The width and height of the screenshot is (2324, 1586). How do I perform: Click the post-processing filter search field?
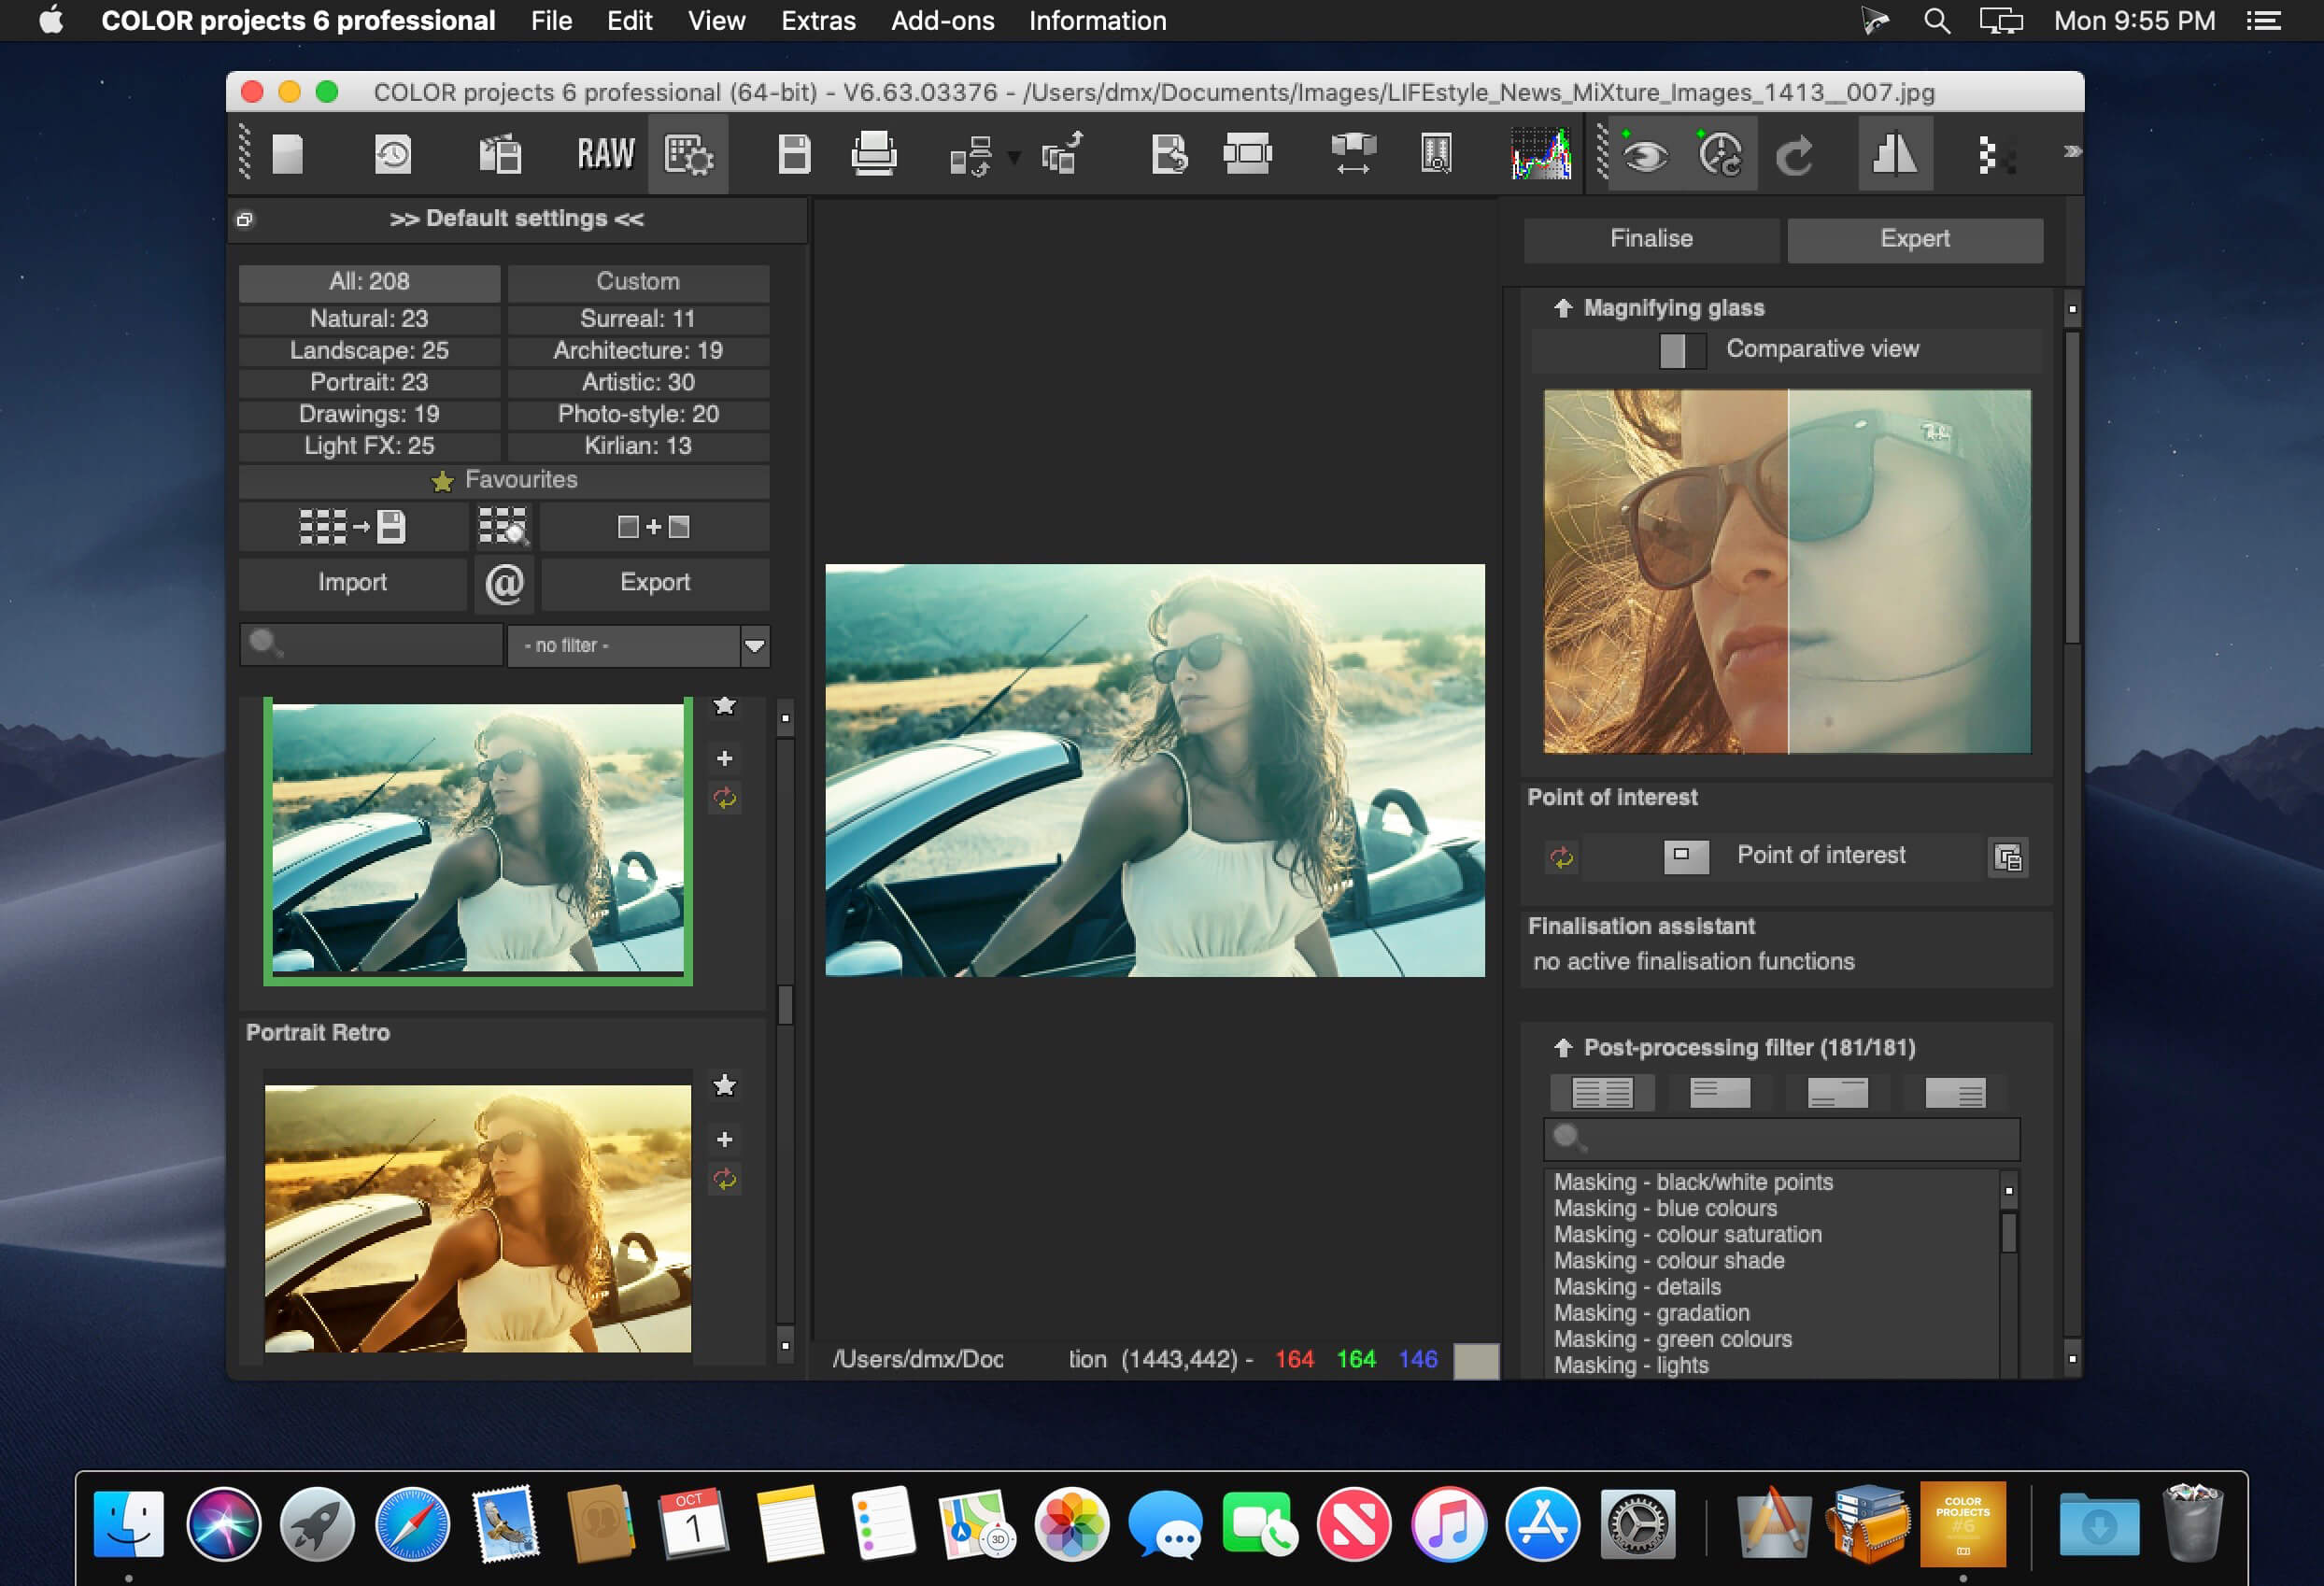point(1782,1139)
